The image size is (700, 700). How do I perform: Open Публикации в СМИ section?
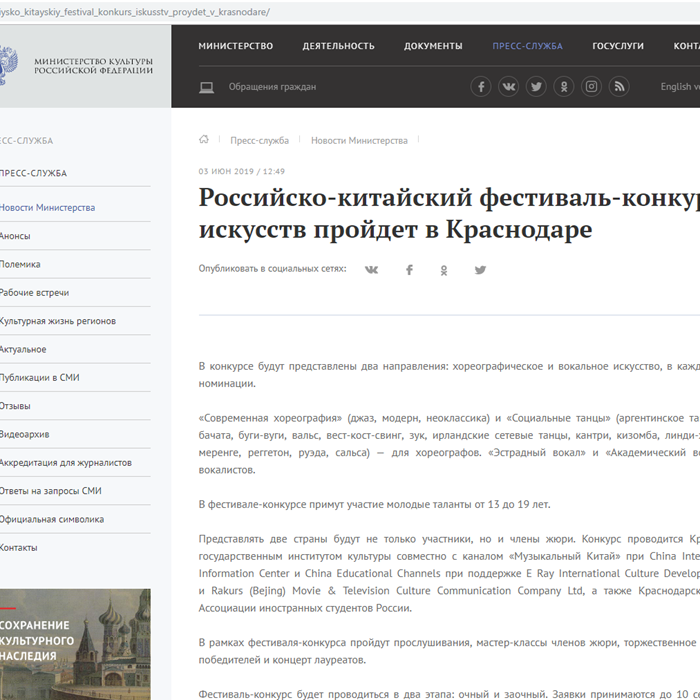point(40,378)
